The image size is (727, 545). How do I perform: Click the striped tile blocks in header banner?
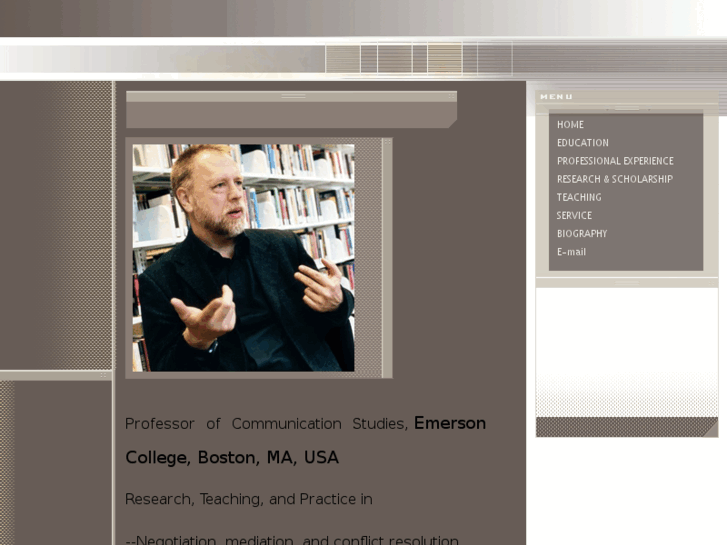click(419, 58)
